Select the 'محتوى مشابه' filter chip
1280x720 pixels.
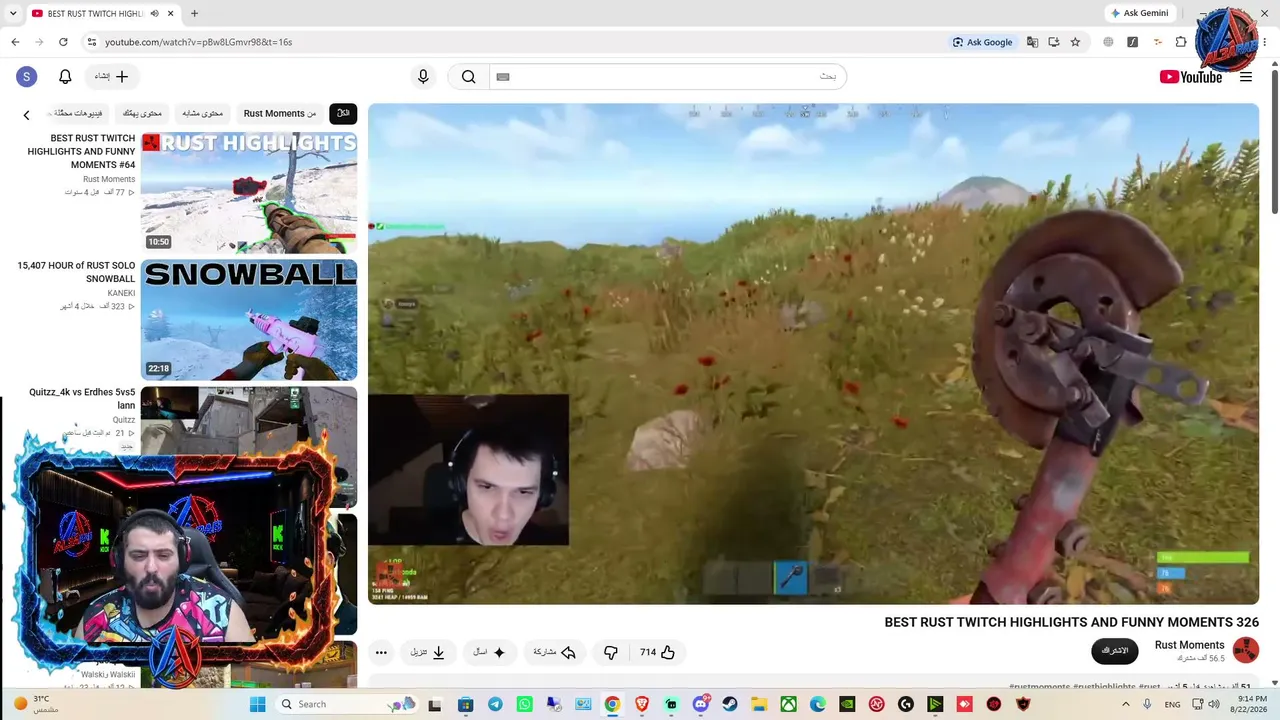203,113
